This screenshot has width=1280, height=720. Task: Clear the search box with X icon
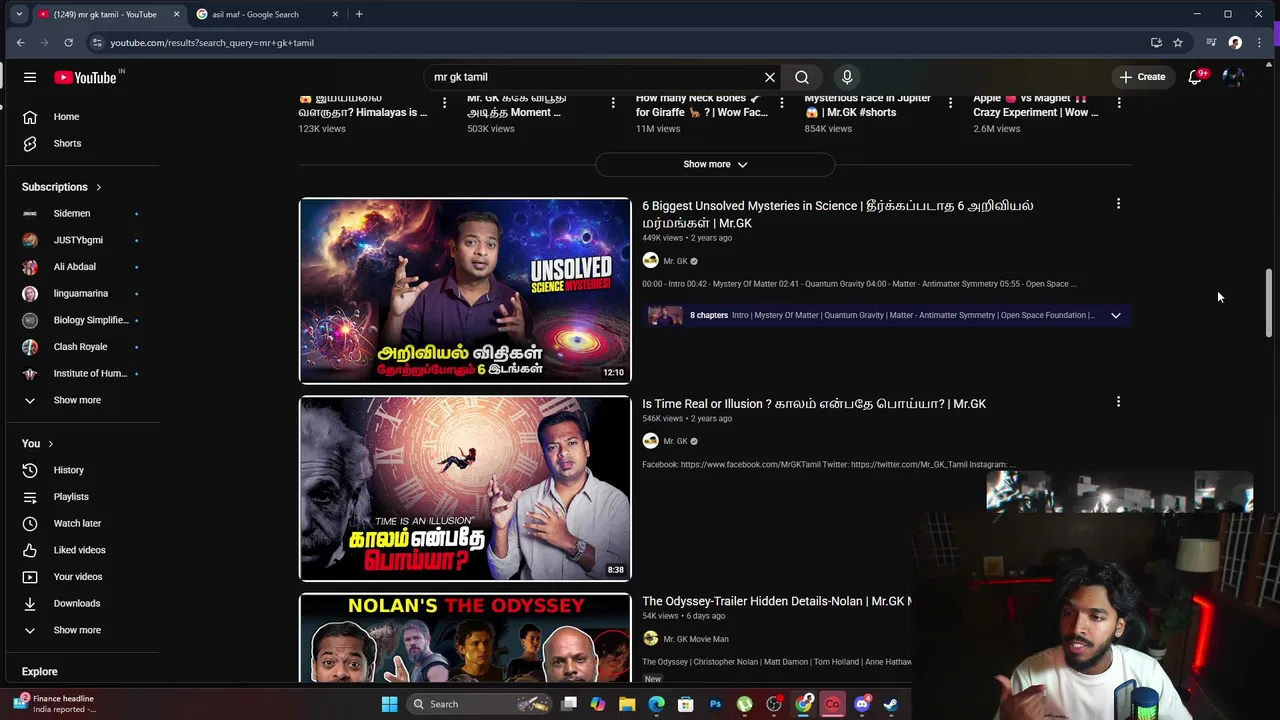point(770,77)
